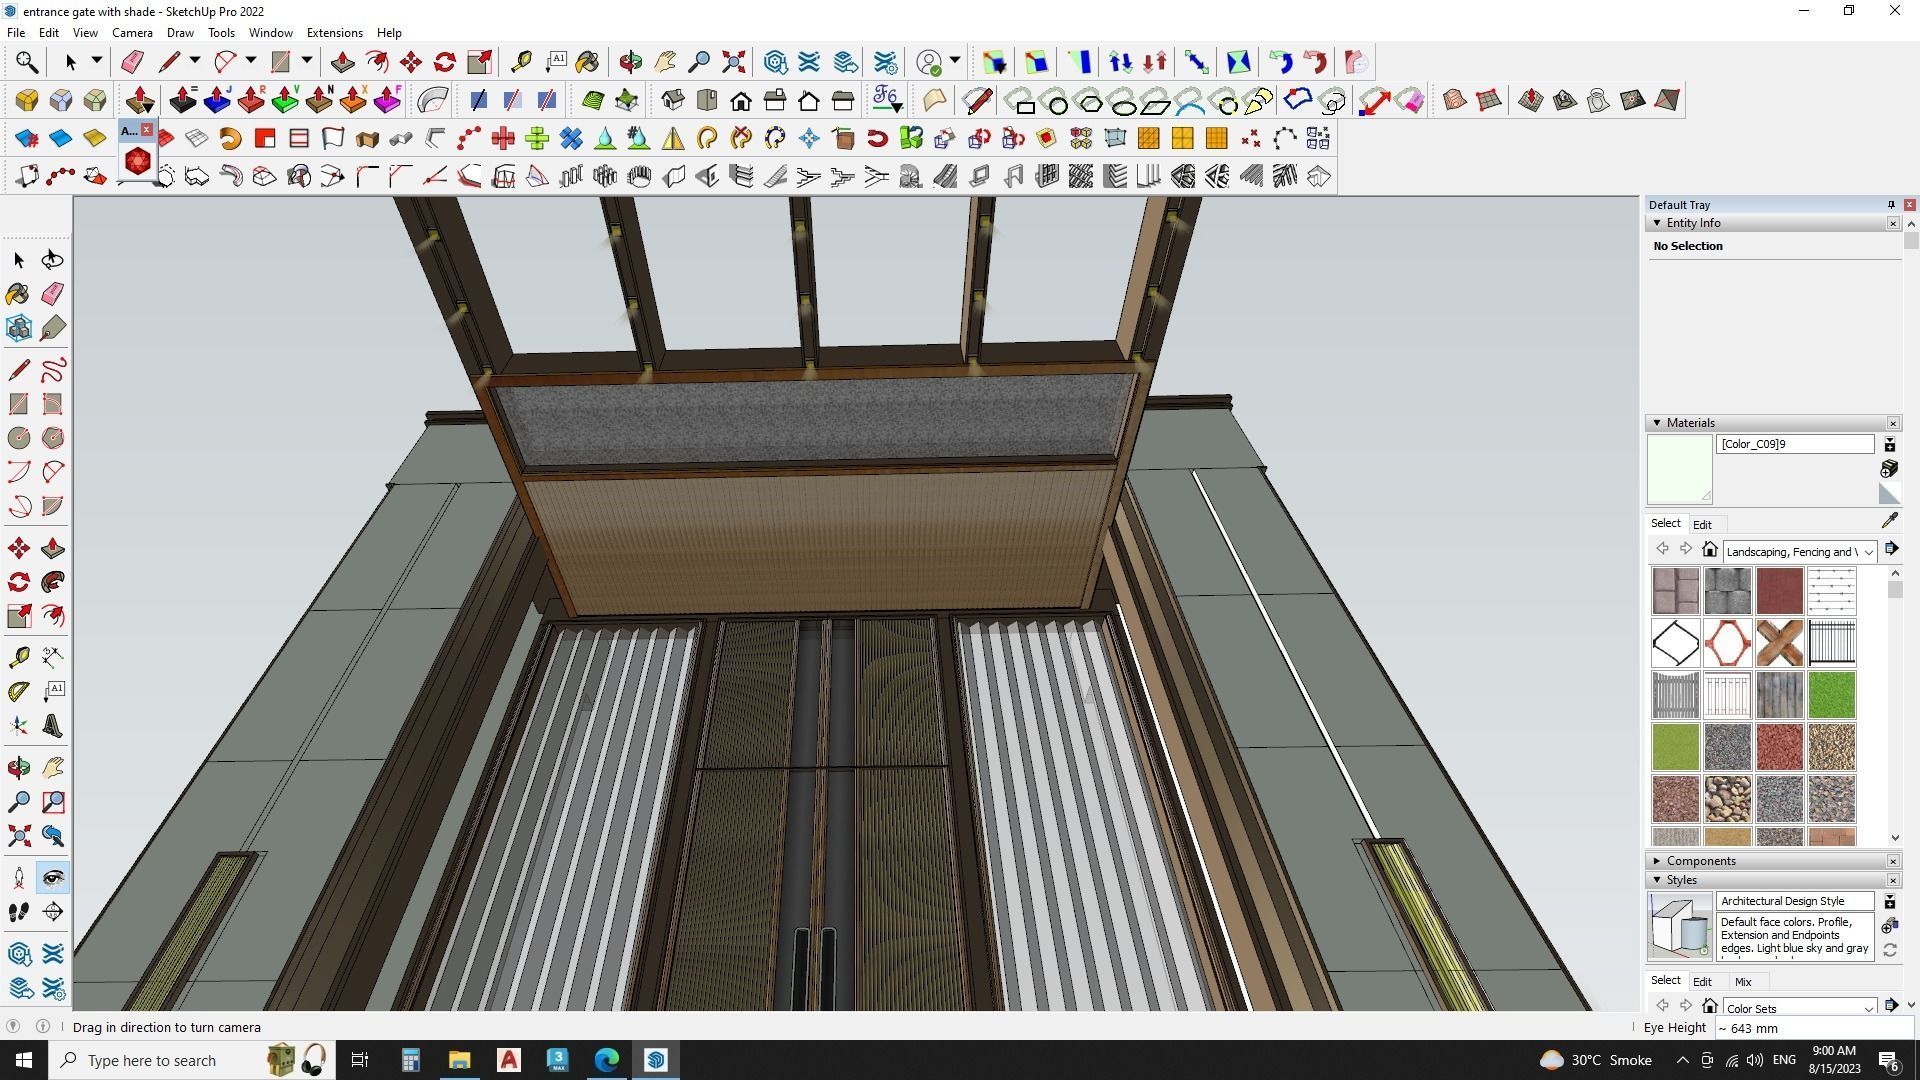Activate the Look Around eye tool
The height and width of the screenshot is (1080, 1920).
pyautogui.click(x=53, y=878)
